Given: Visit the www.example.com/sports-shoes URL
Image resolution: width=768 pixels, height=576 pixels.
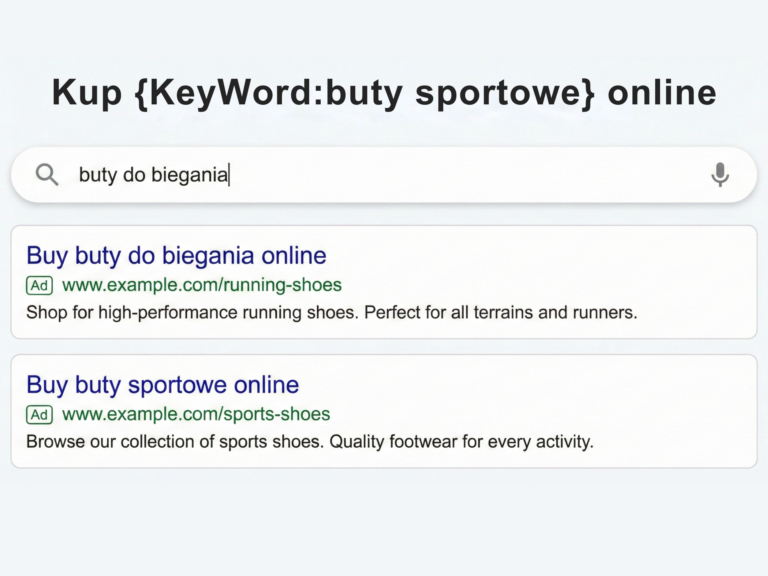Looking at the screenshot, I should click(195, 414).
